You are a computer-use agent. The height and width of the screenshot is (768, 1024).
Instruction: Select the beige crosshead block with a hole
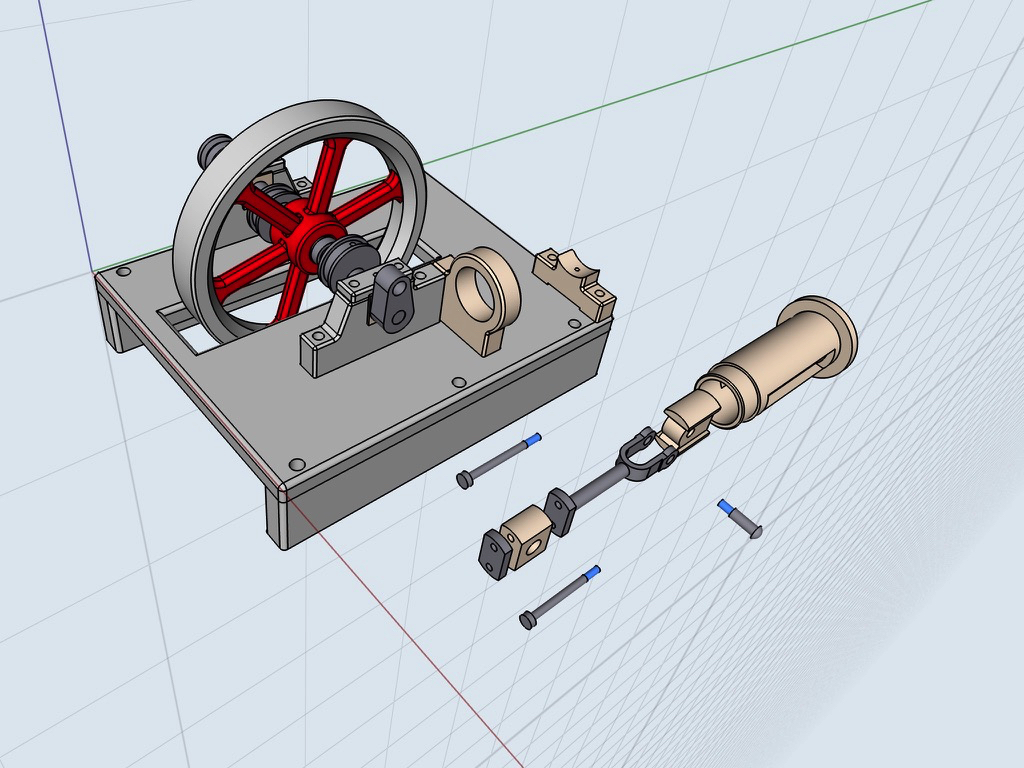[x=527, y=537]
